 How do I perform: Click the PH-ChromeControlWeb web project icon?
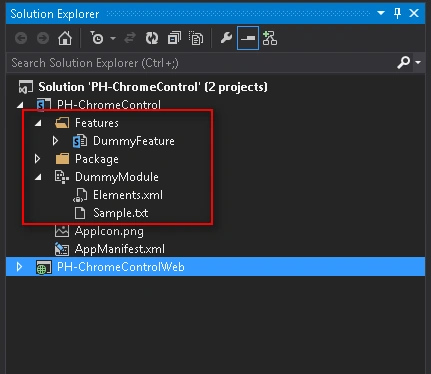(44, 267)
